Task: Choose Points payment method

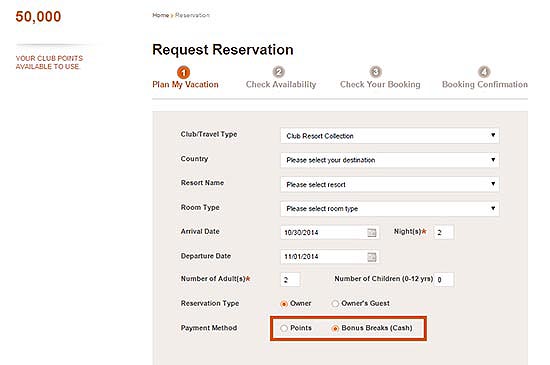Action: tap(284, 328)
